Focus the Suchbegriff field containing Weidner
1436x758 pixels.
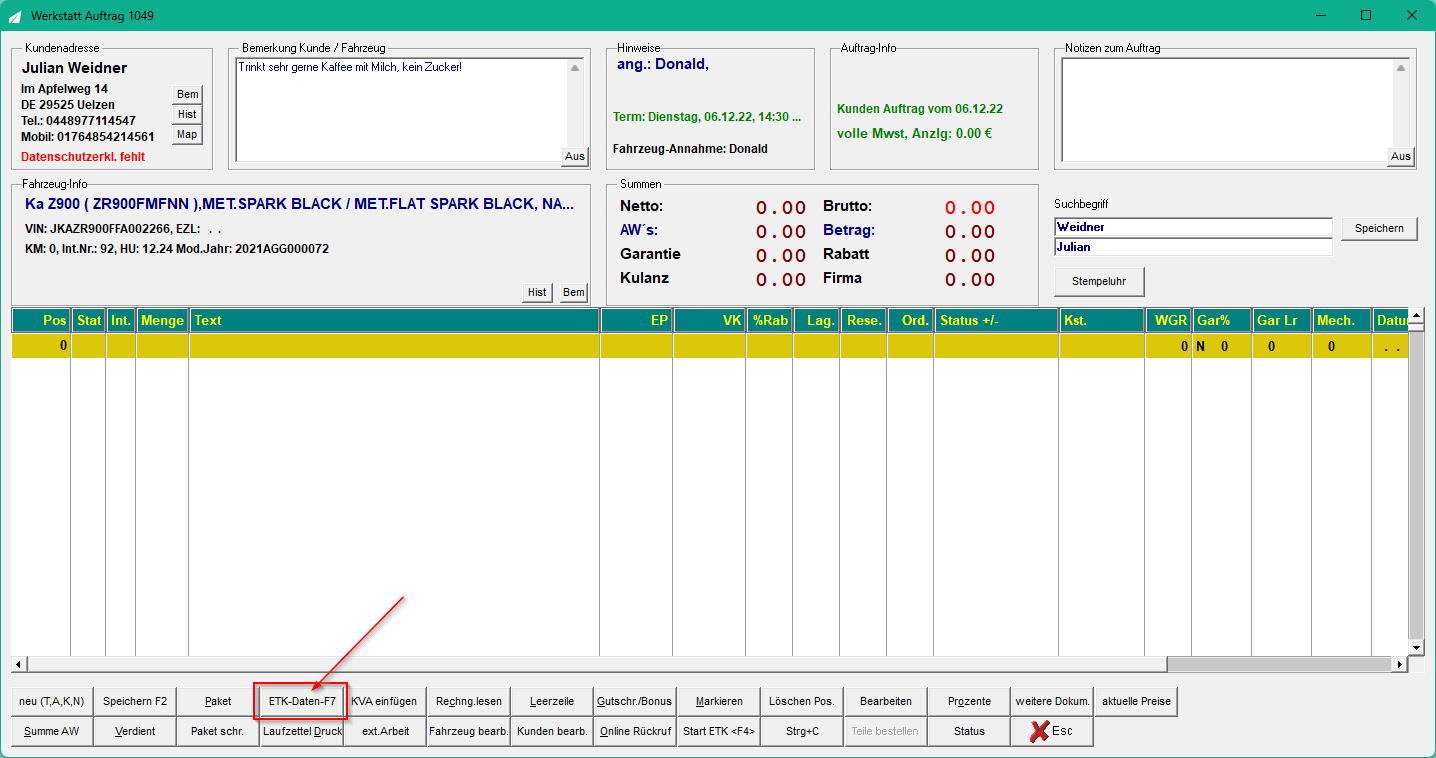[1193, 227]
